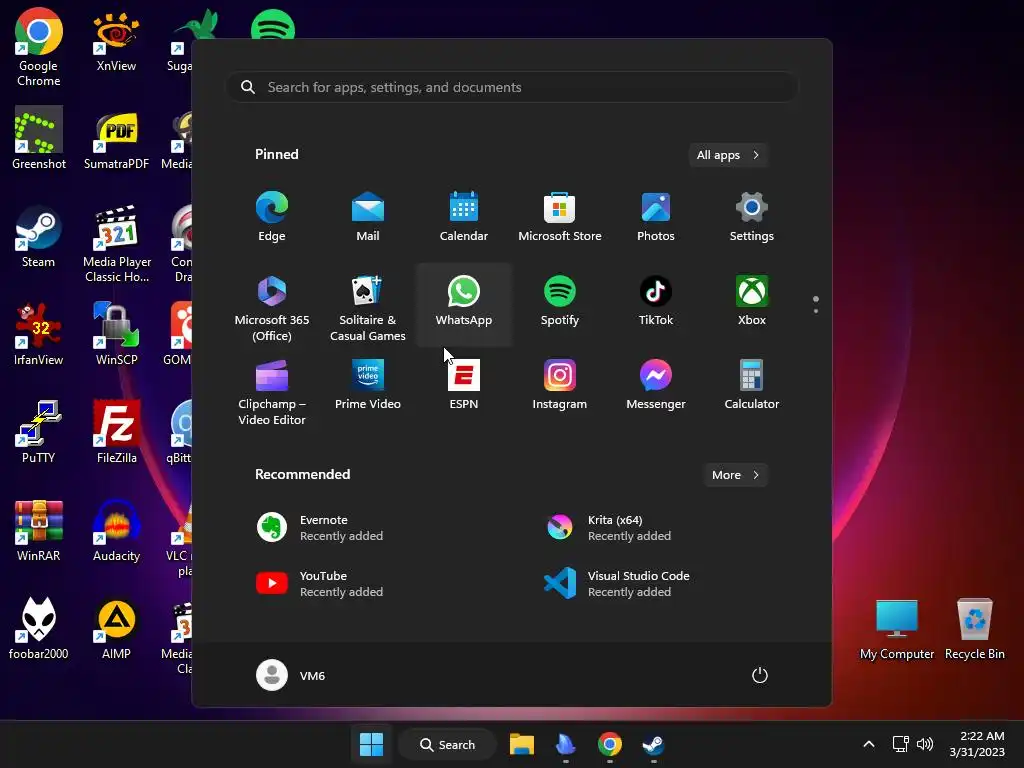Viewport: 1024px width, 768px height.
Task: Select the SumatraPDF desktop icon
Action: click(x=116, y=140)
